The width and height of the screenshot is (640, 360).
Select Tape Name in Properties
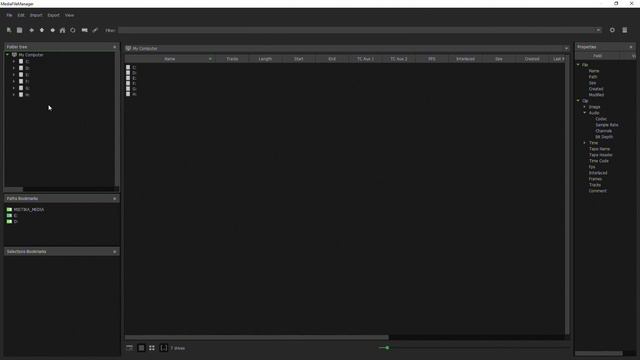[x=600, y=149]
